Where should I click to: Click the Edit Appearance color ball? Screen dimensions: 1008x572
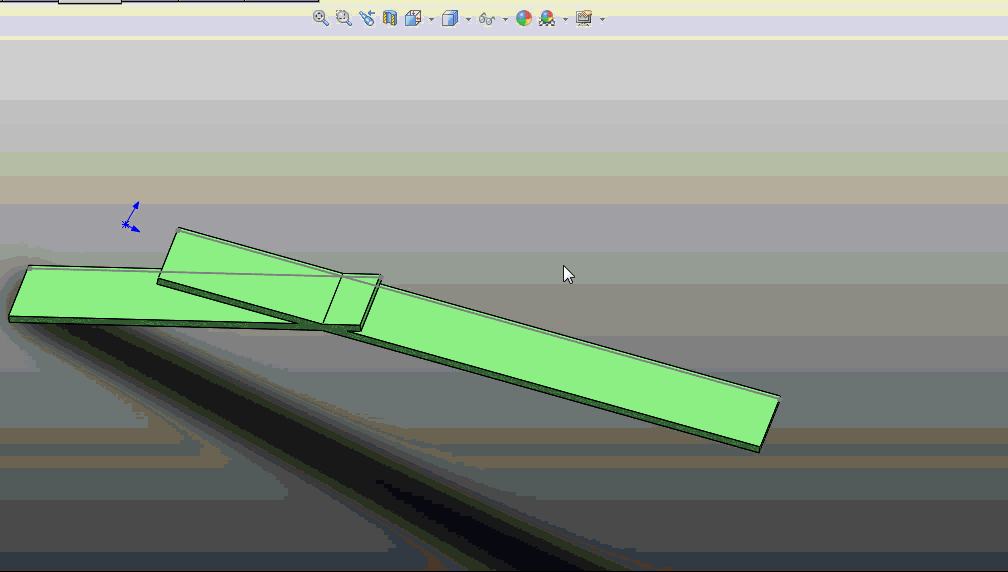[524, 18]
